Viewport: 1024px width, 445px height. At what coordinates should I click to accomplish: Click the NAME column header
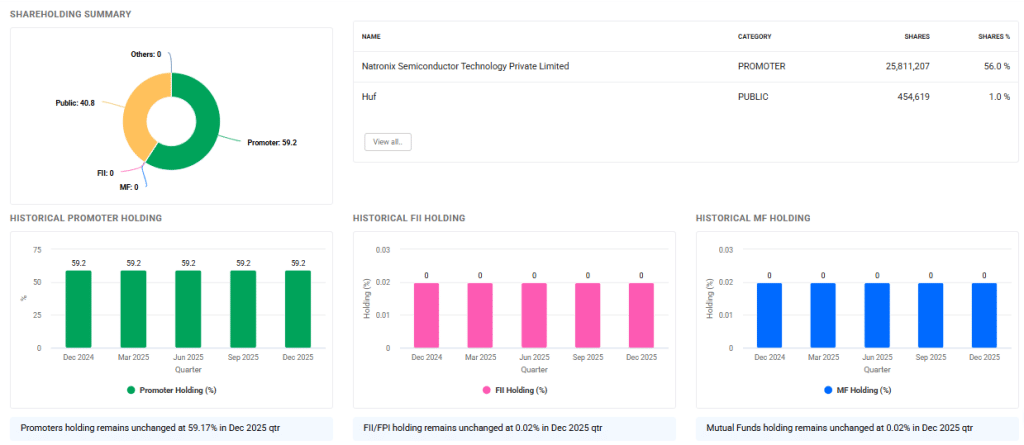(371, 37)
